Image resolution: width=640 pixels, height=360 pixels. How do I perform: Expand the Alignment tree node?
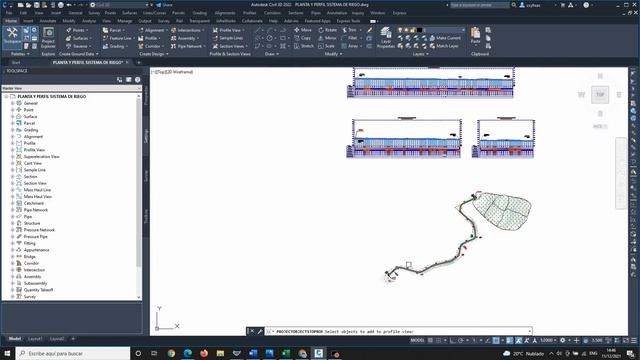[13, 136]
